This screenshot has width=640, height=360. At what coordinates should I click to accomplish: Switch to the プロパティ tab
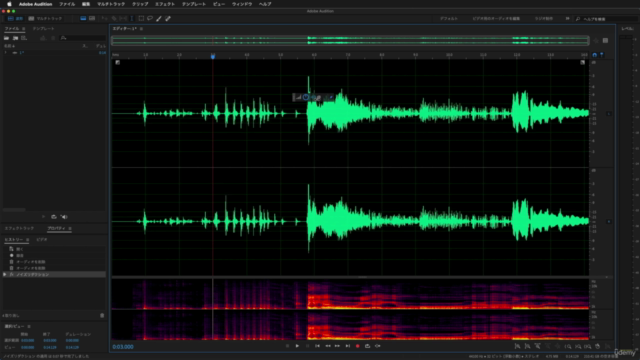click(x=56, y=228)
